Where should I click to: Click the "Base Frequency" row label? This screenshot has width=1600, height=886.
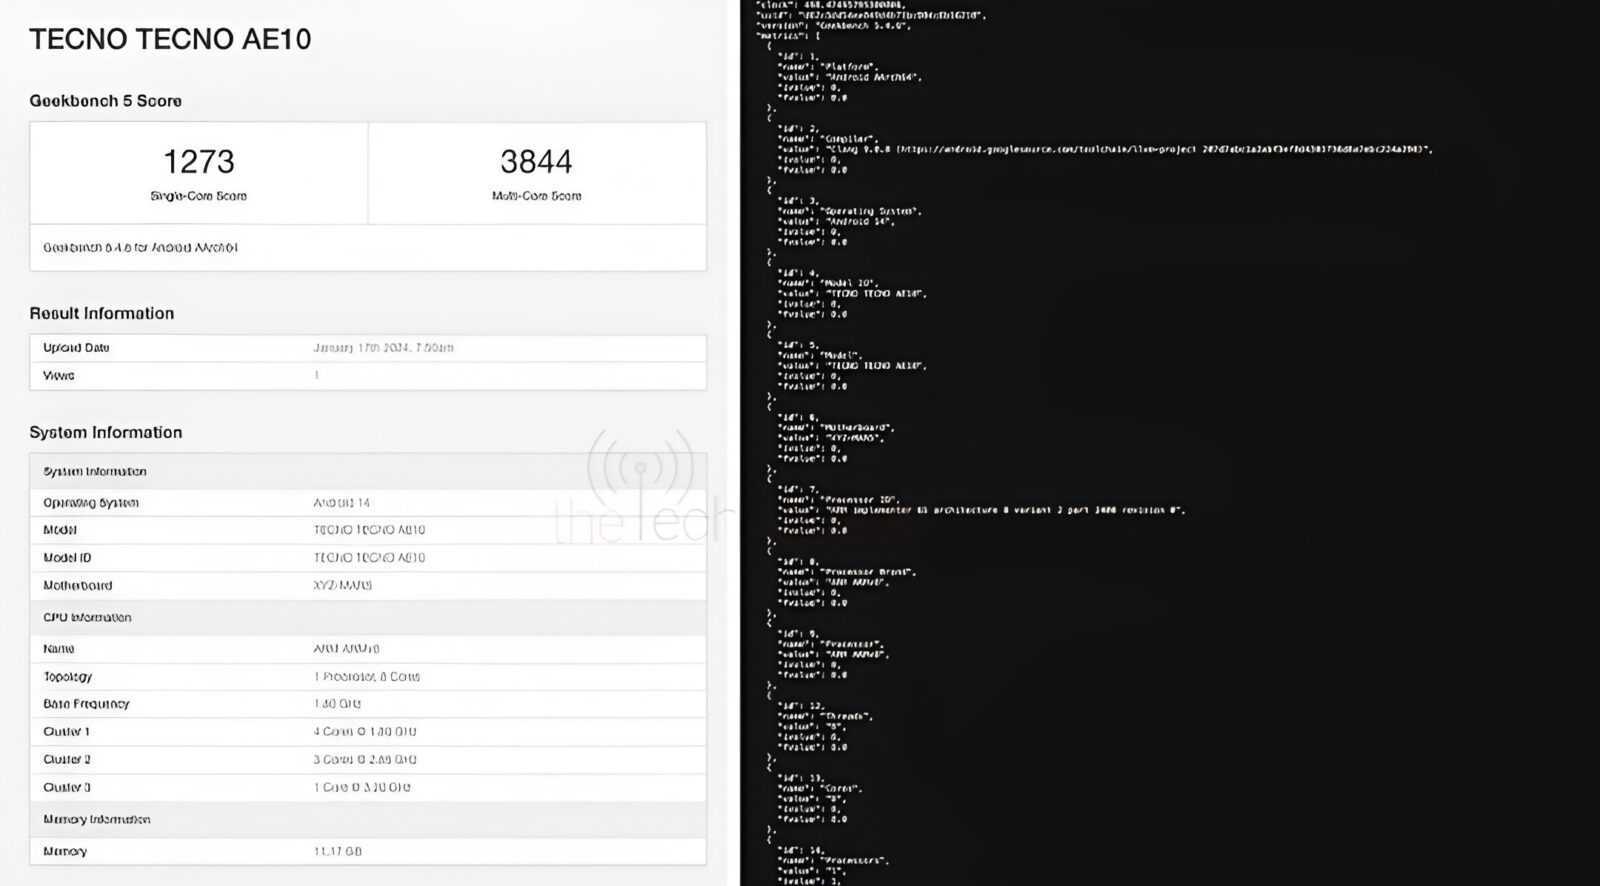[x=86, y=704]
